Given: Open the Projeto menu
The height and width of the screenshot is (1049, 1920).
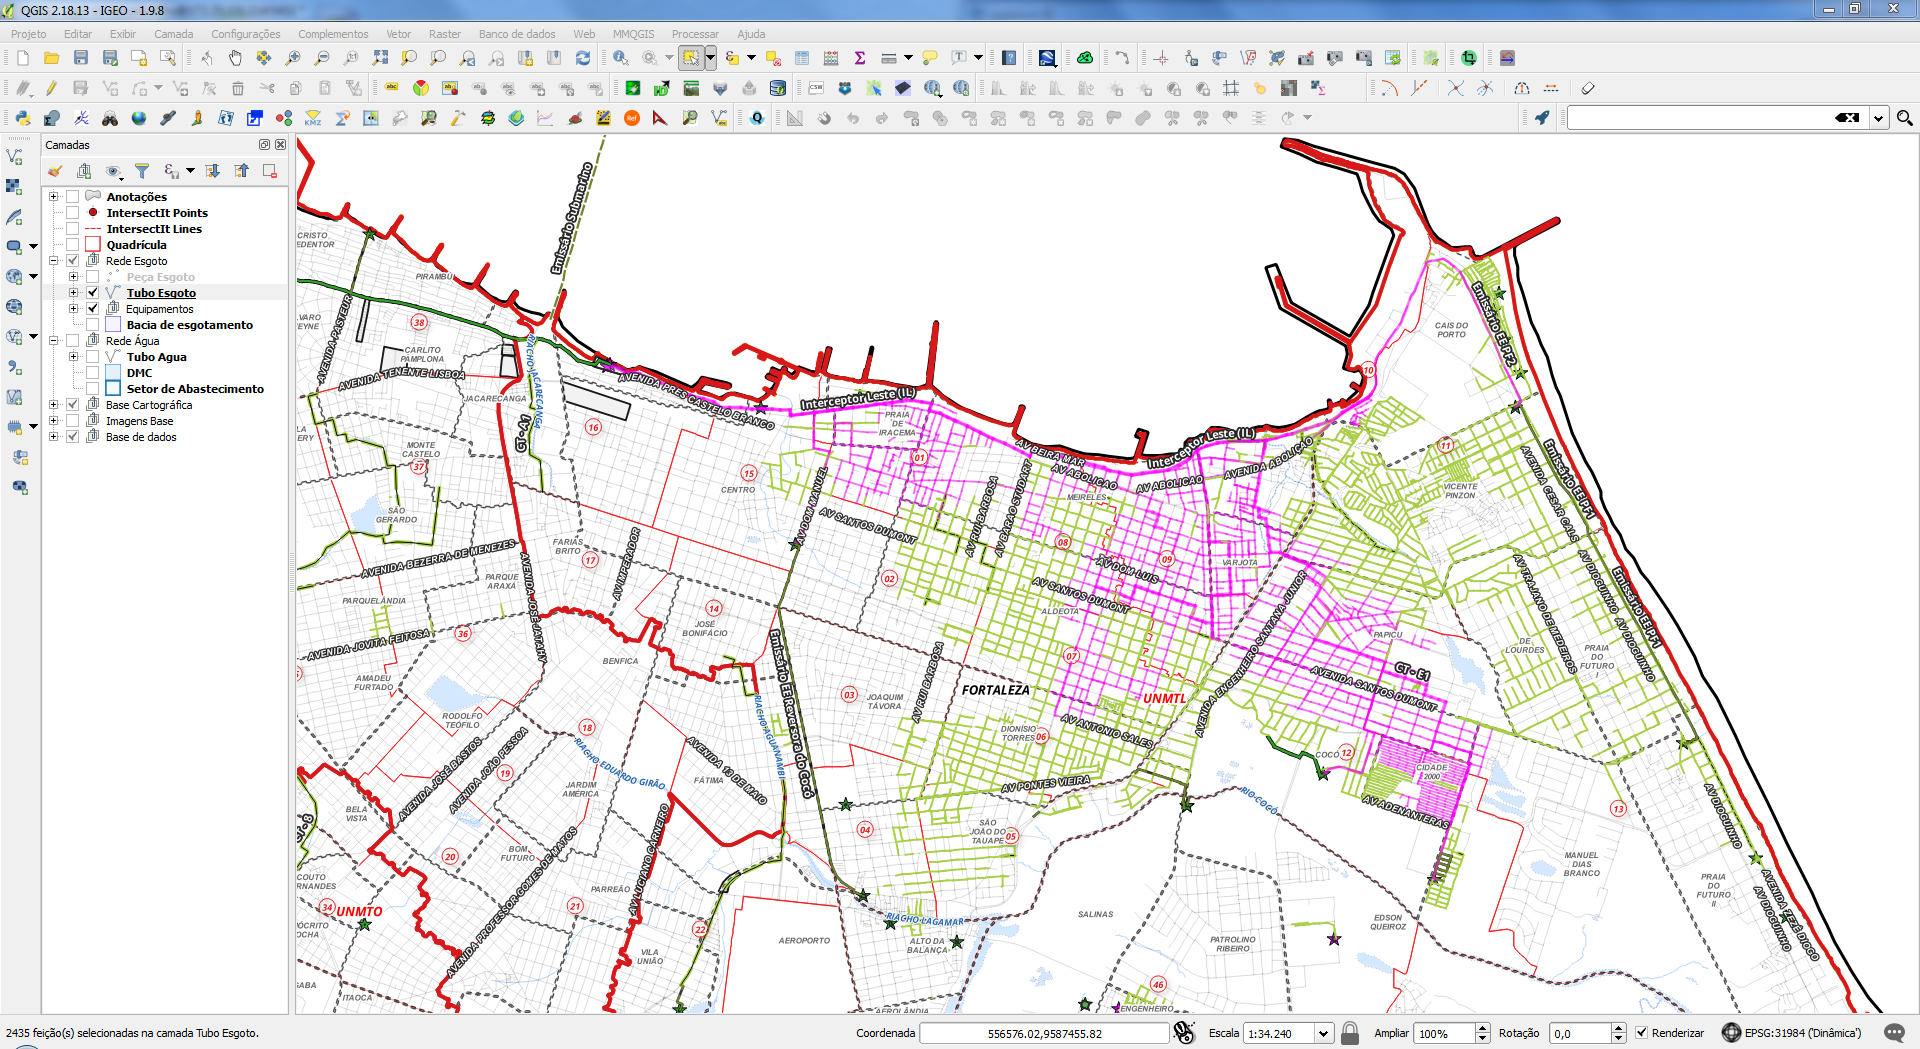Looking at the screenshot, I should [x=28, y=34].
